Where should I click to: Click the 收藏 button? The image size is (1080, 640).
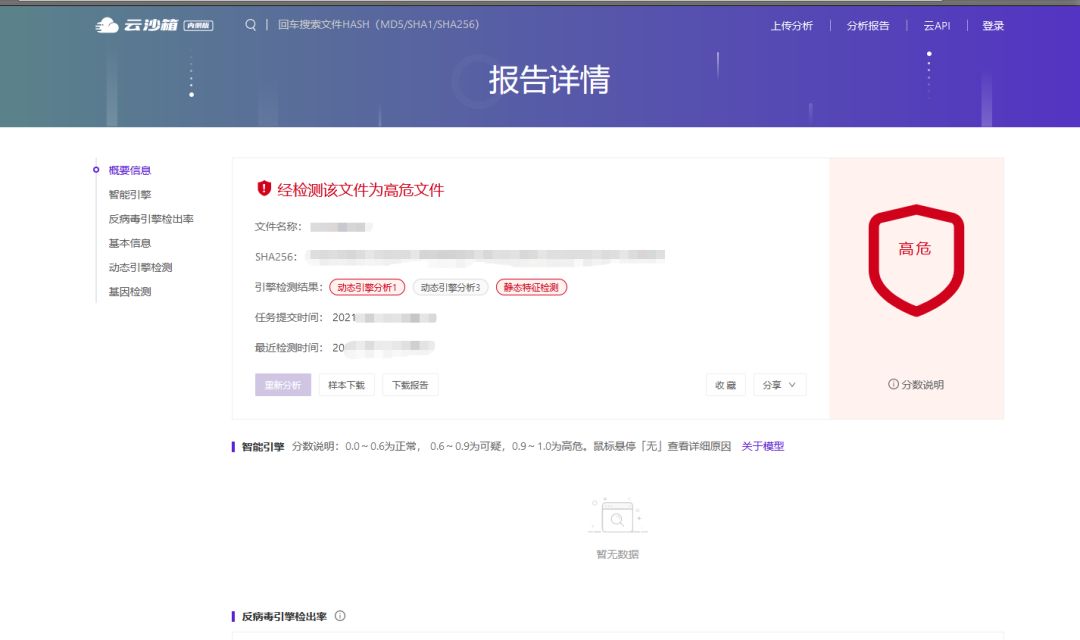point(725,385)
